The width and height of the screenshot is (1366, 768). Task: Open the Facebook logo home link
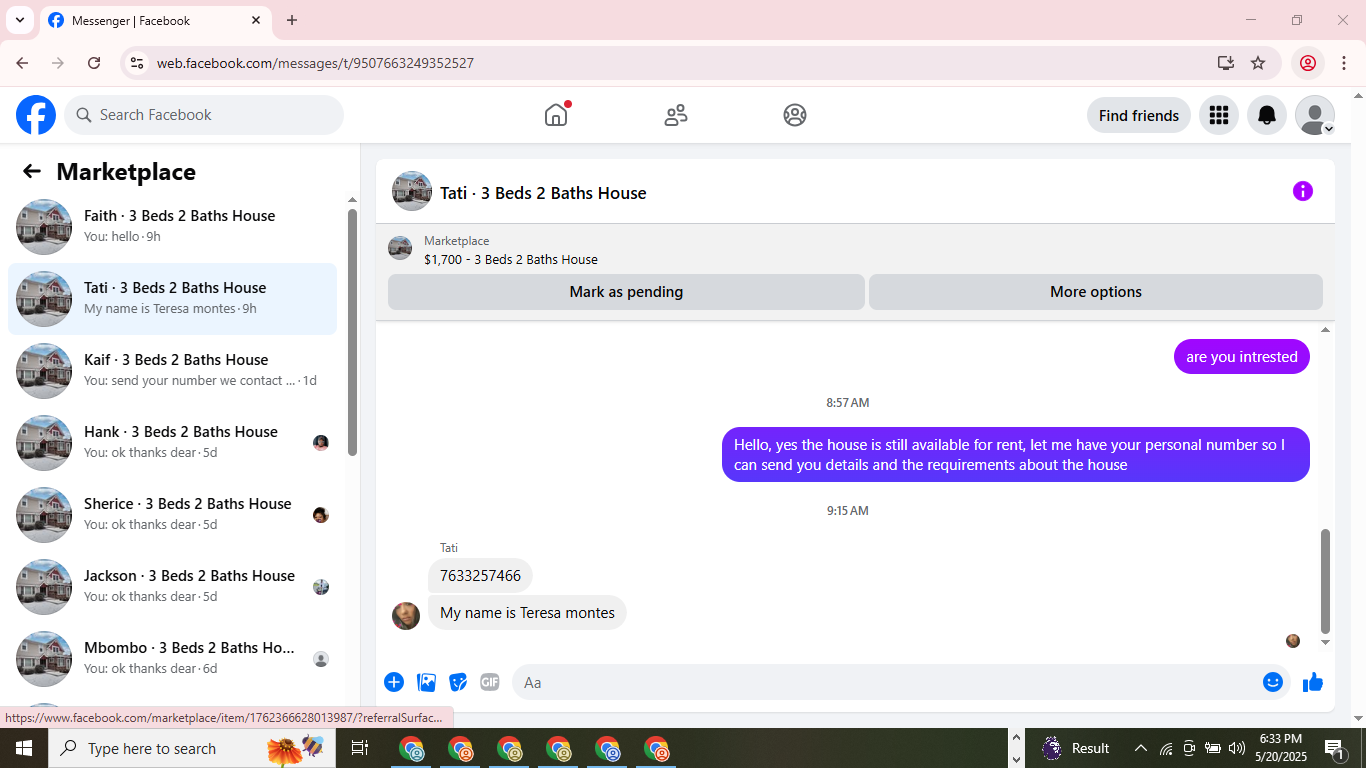click(x=36, y=115)
